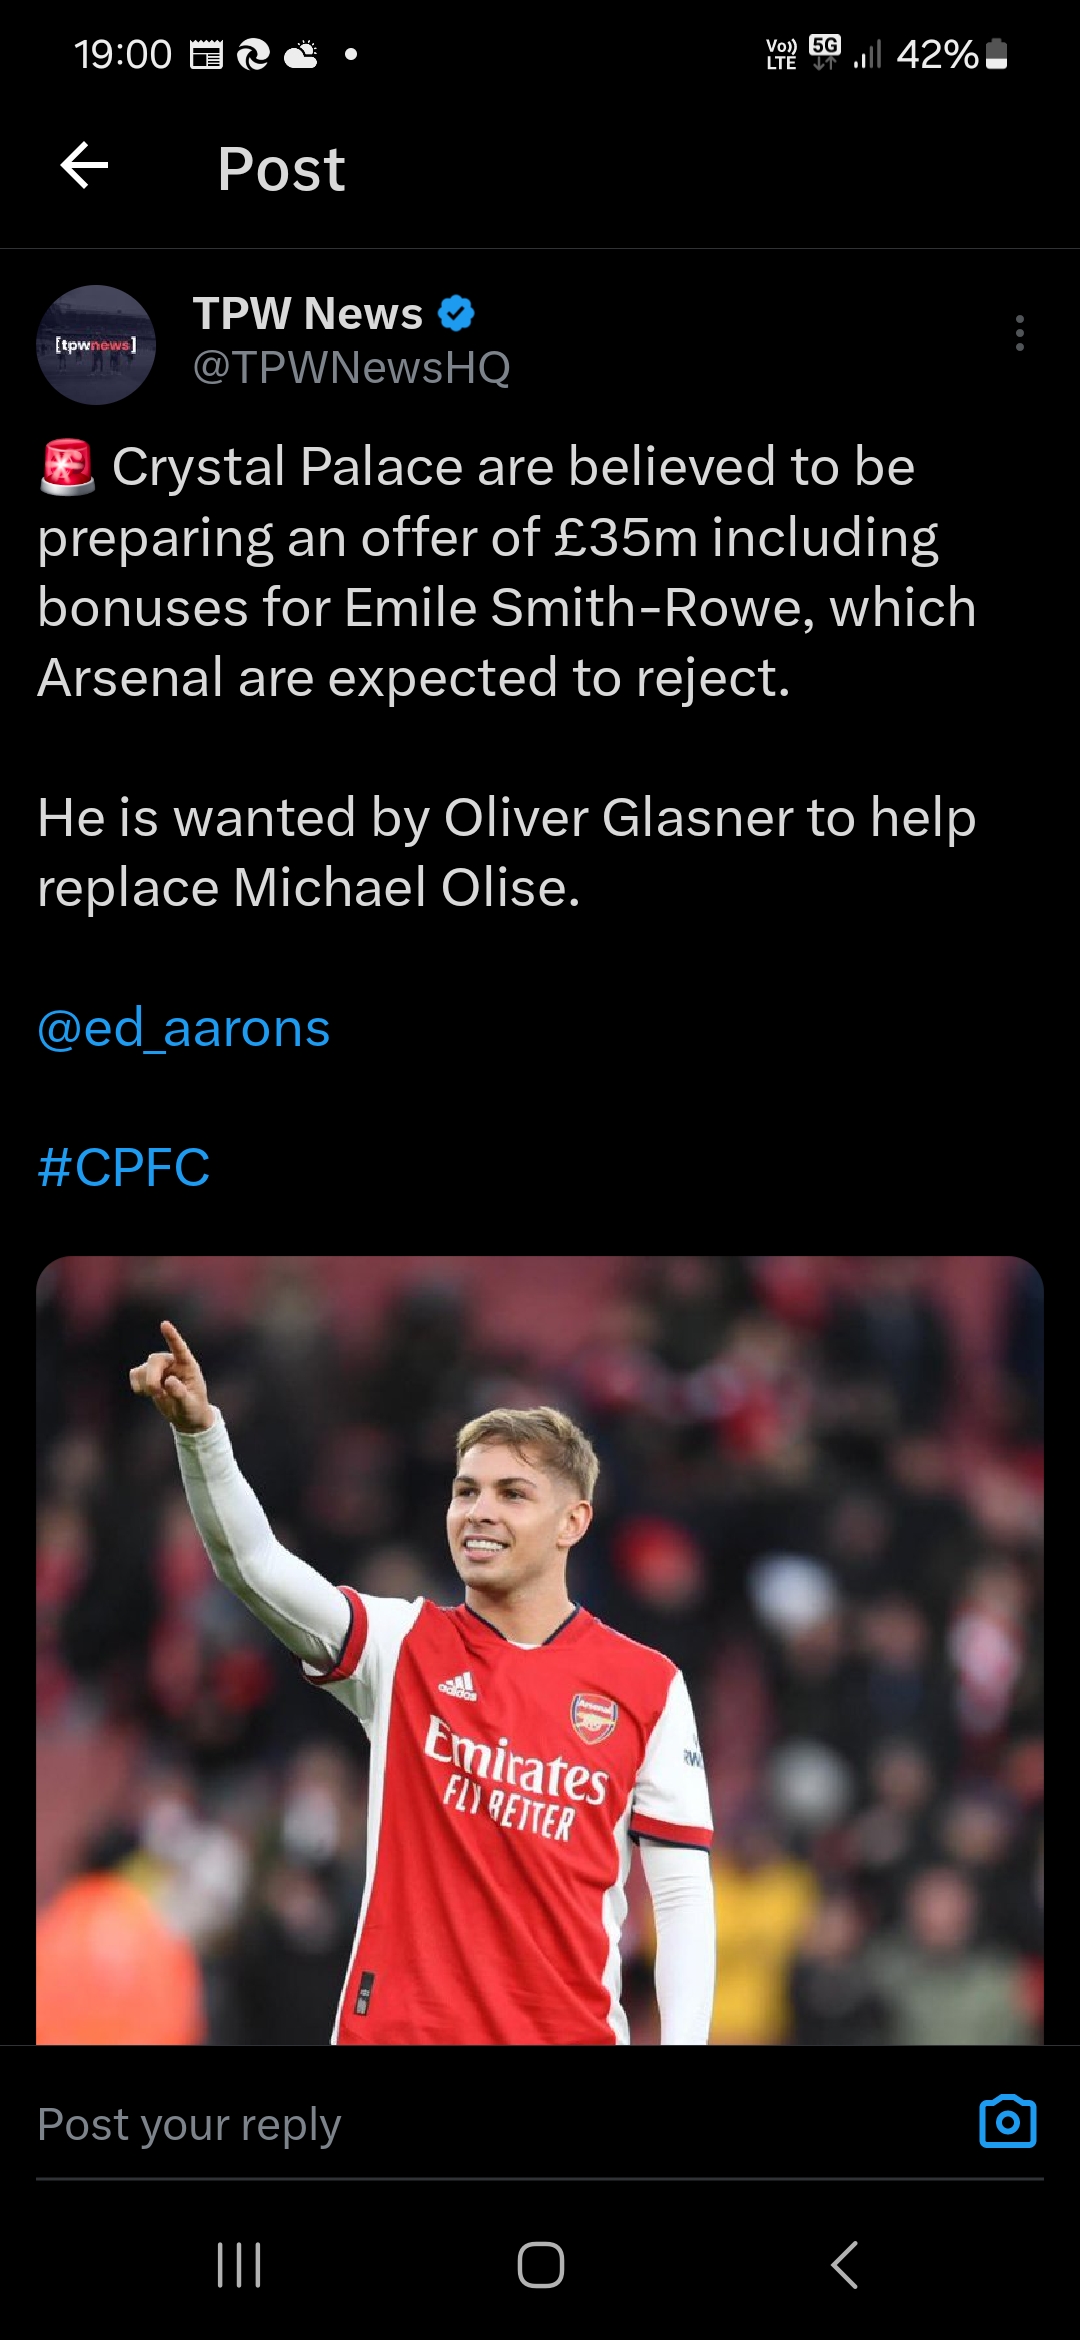Screen dimensions: 1080x2340
Task: View the attached Arsenal player photo
Action: (x=540, y=1650)
